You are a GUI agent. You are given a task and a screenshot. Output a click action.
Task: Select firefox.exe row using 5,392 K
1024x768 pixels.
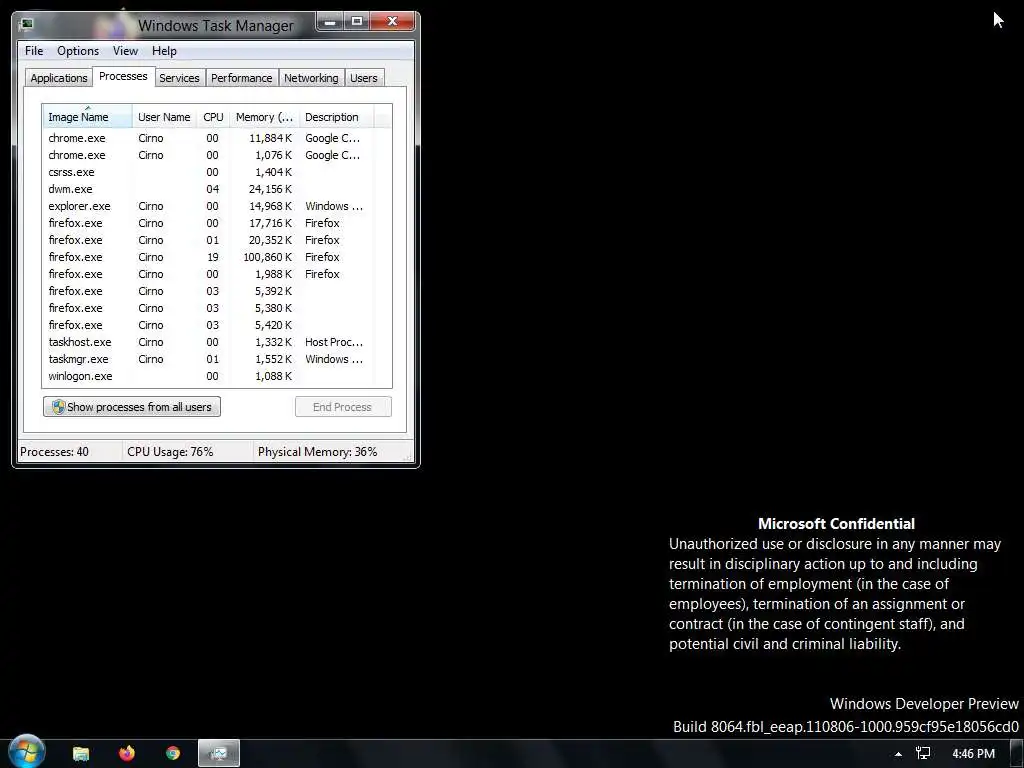217,291
